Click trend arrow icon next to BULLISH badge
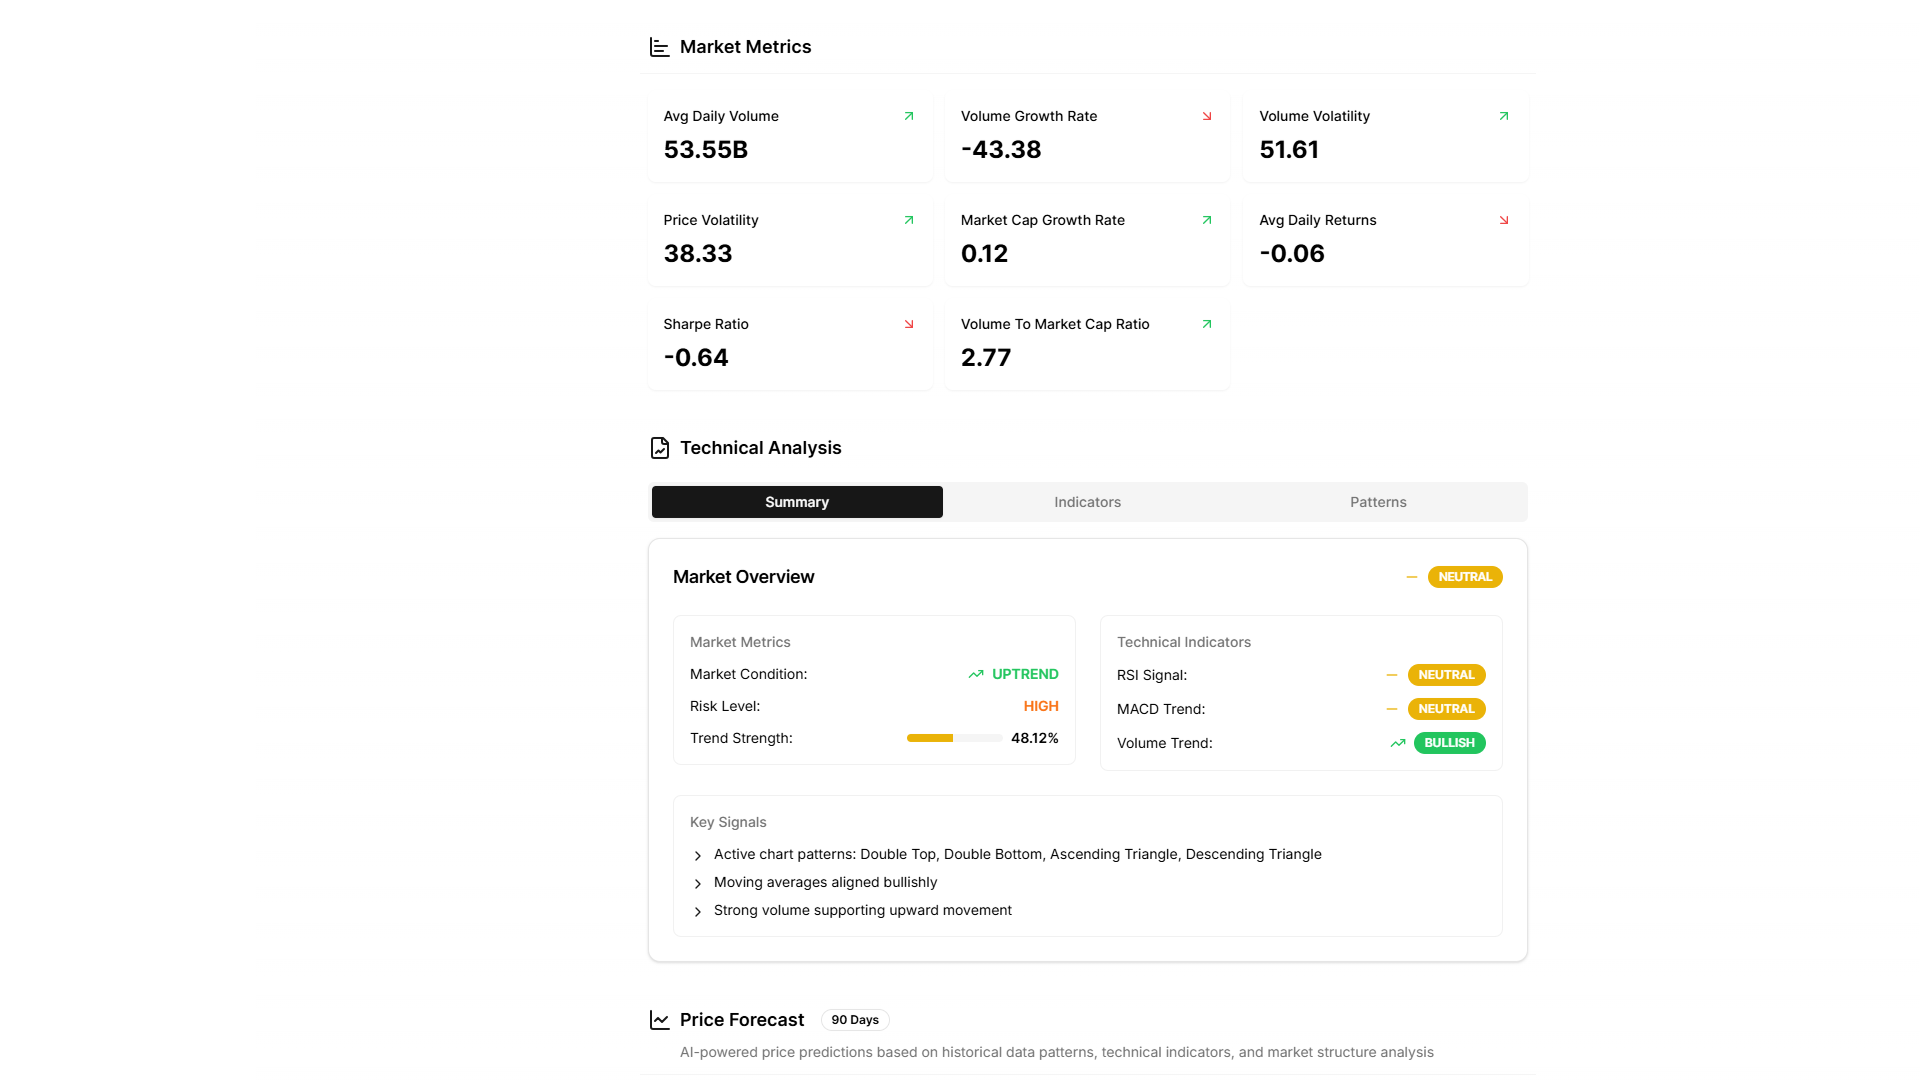 1398,743
